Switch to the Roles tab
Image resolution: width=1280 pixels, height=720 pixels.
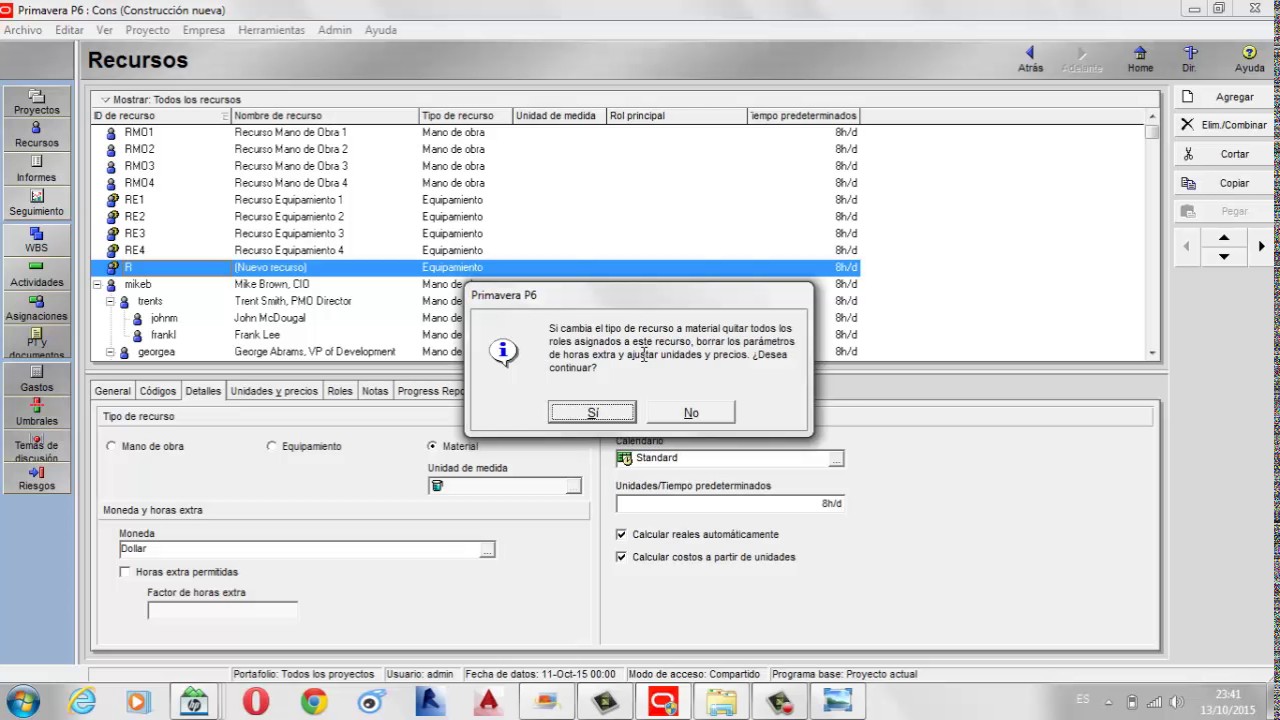[x=340, y=391]
